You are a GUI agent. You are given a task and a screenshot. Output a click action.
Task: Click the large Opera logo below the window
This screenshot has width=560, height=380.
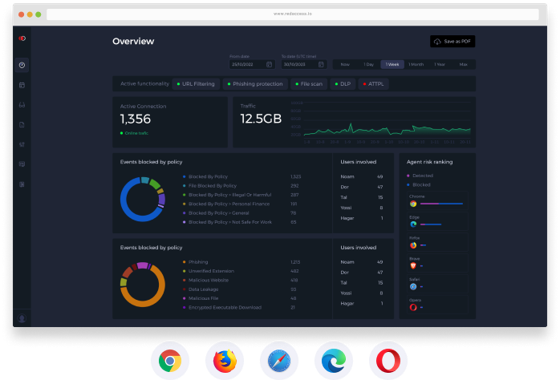388,361
